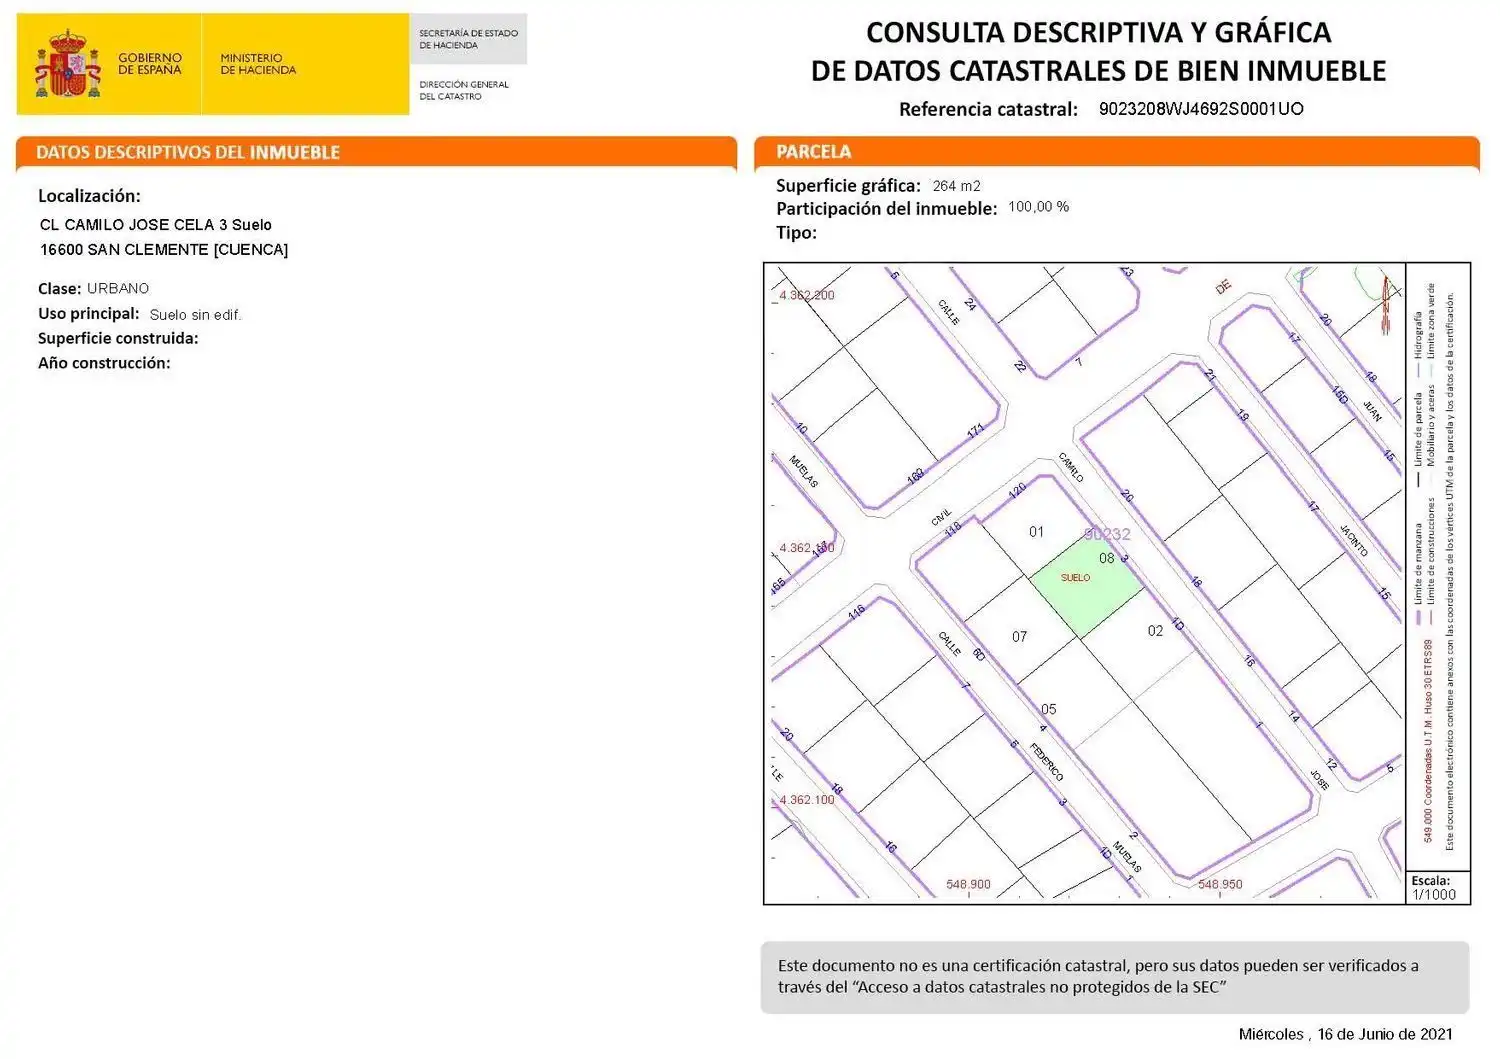Click the 'JACINTO' street label on map

[1353, 540]
